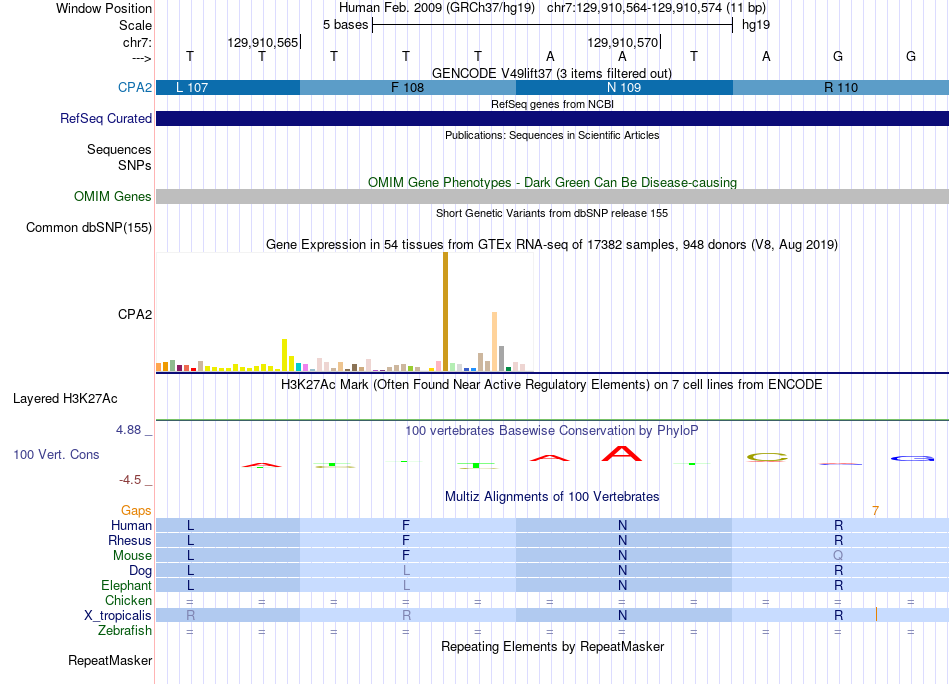Click the Mouse species label
The height and width of the screenshot is (684, 950).
tap(132, 556)
